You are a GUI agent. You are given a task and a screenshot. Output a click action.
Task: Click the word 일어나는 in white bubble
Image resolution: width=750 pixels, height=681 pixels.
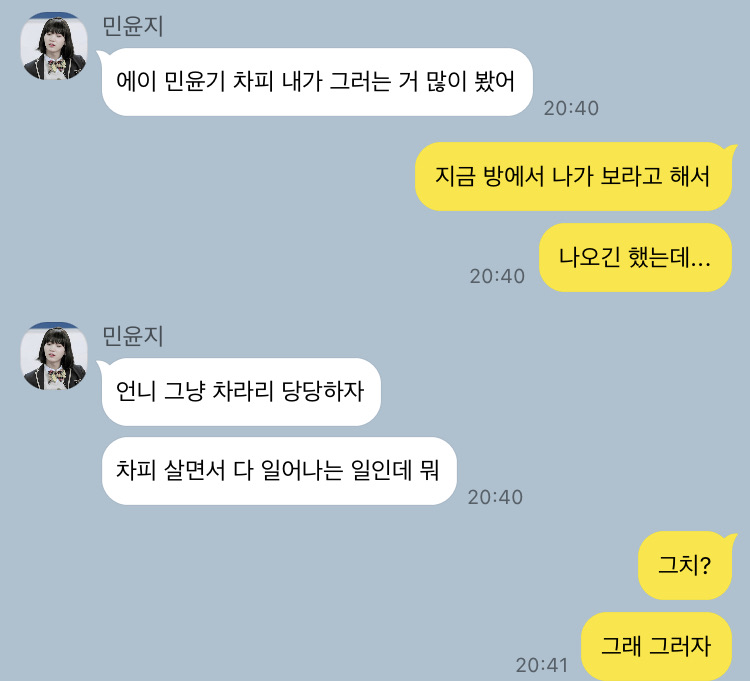click(302, 470)
